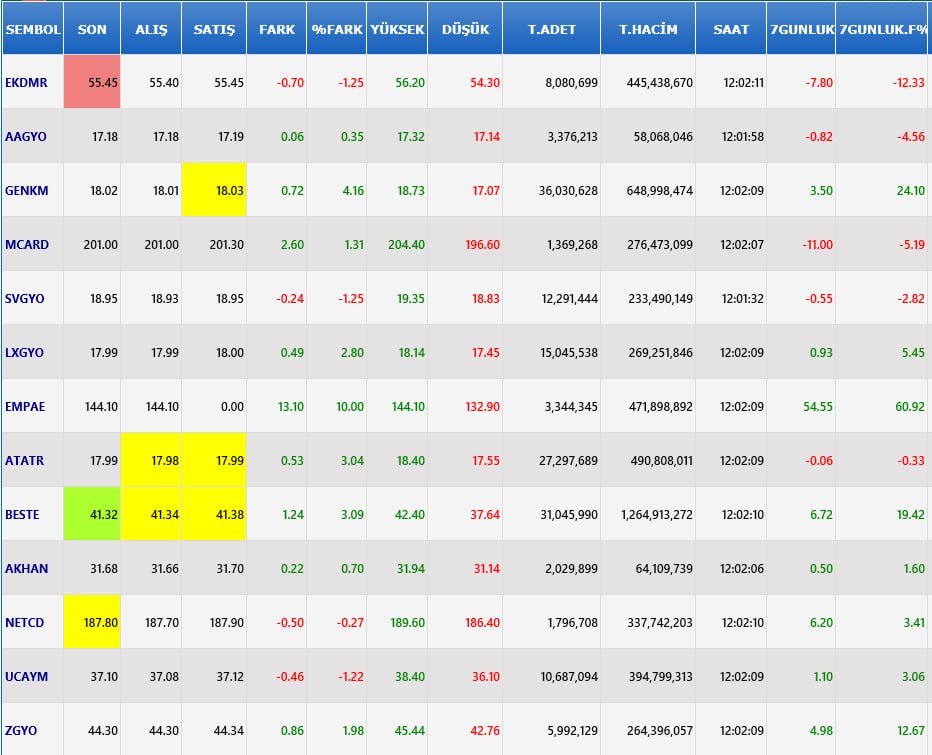Click ZGYO high value 45.44
Image resolution: width=932 pixels, height=755 pixels.
410,731
